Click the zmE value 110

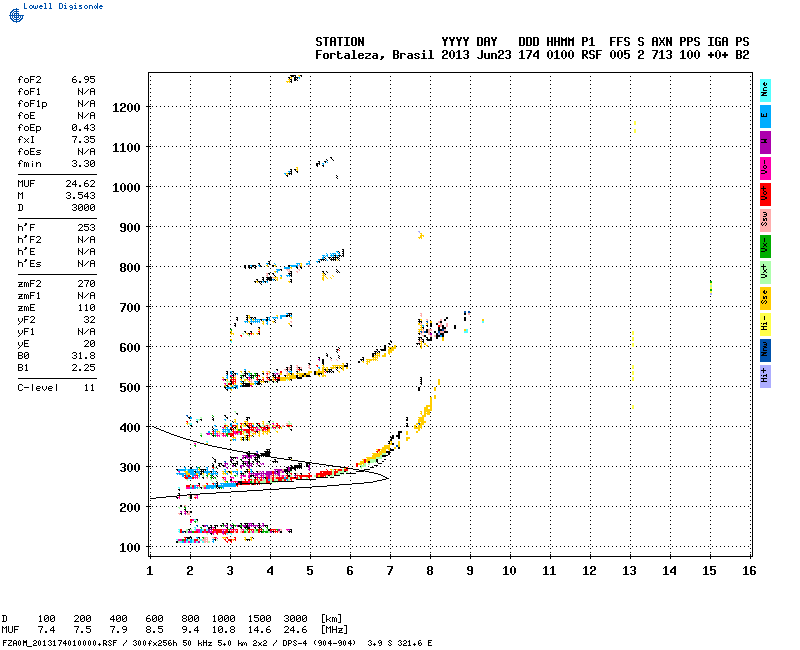pos(87,308)
